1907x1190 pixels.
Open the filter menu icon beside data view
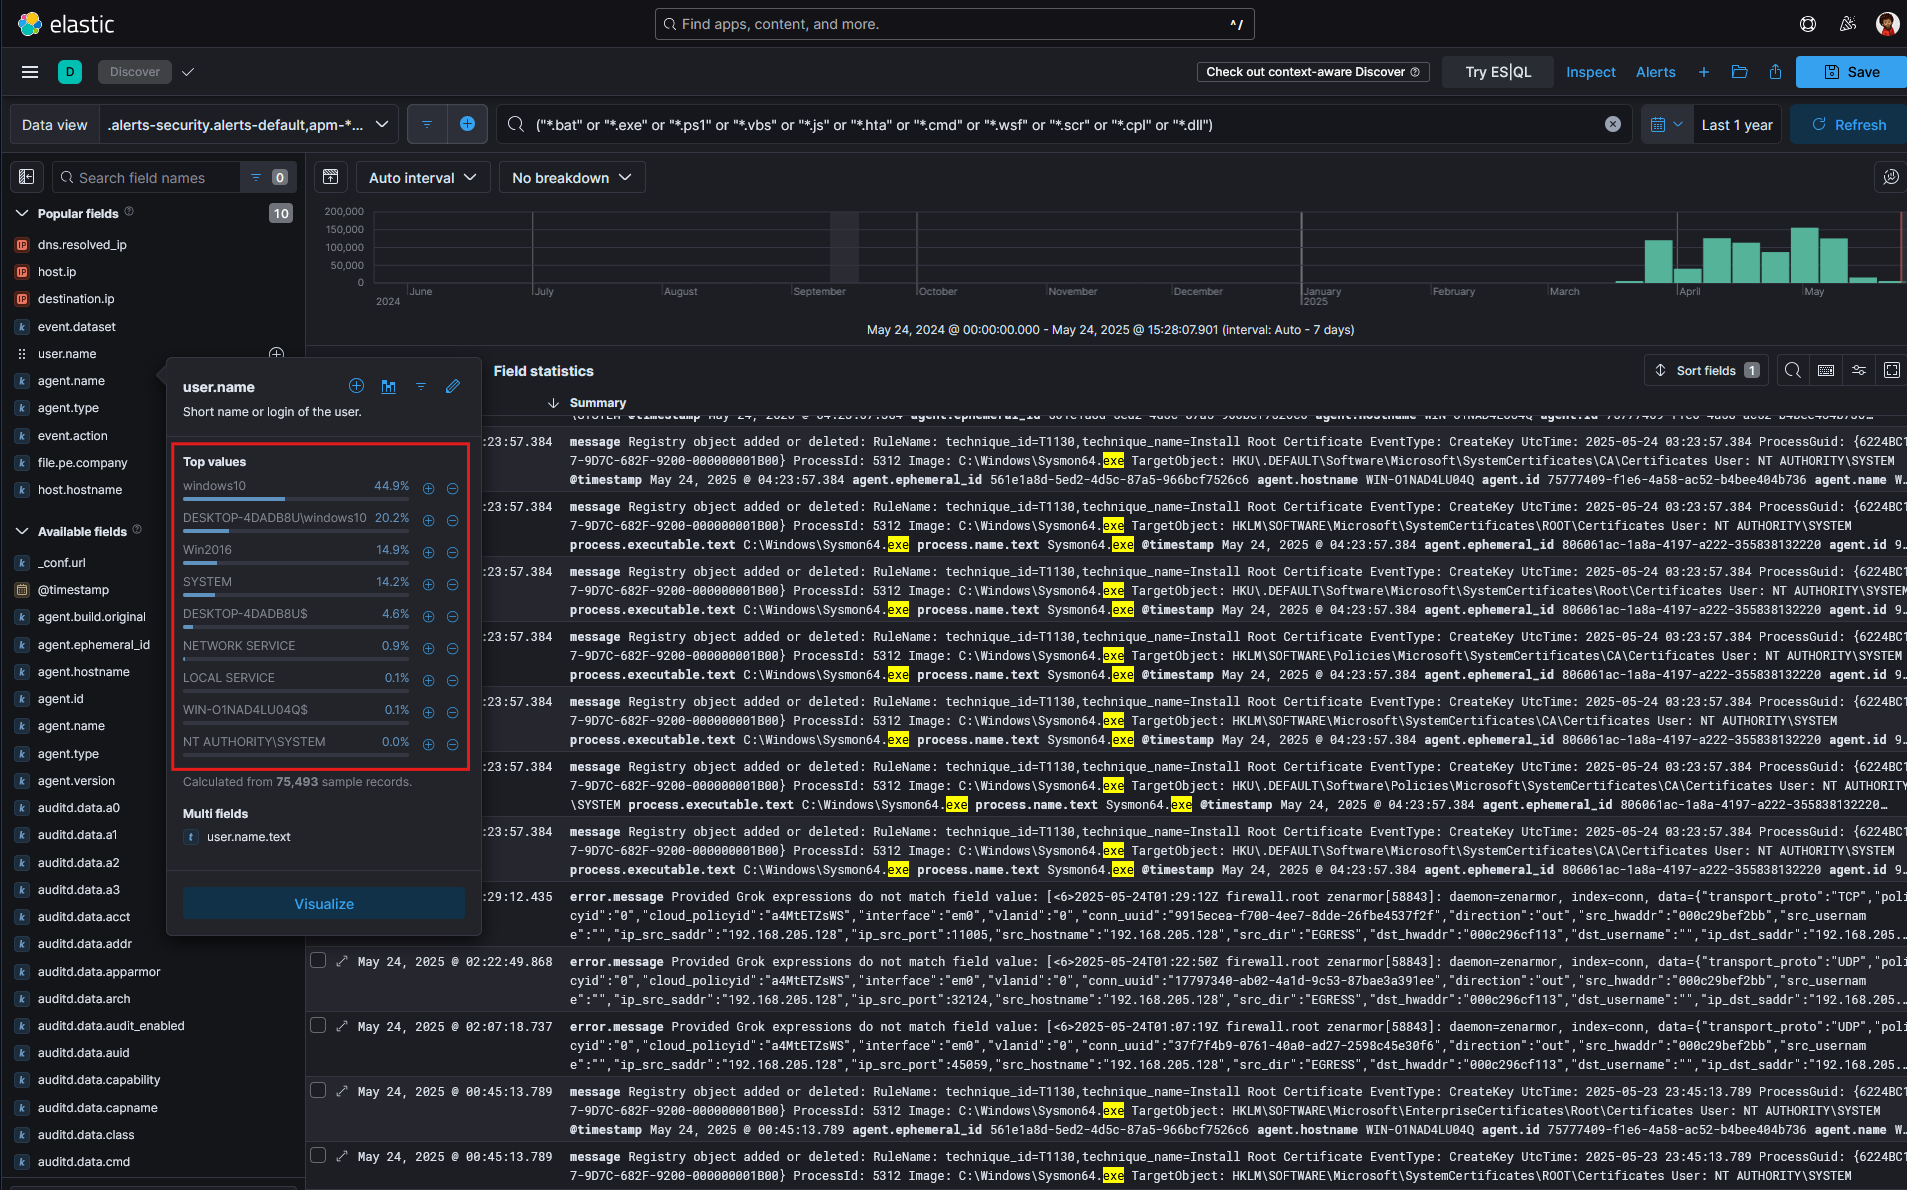pyautogui.click(x=427, y=124)
